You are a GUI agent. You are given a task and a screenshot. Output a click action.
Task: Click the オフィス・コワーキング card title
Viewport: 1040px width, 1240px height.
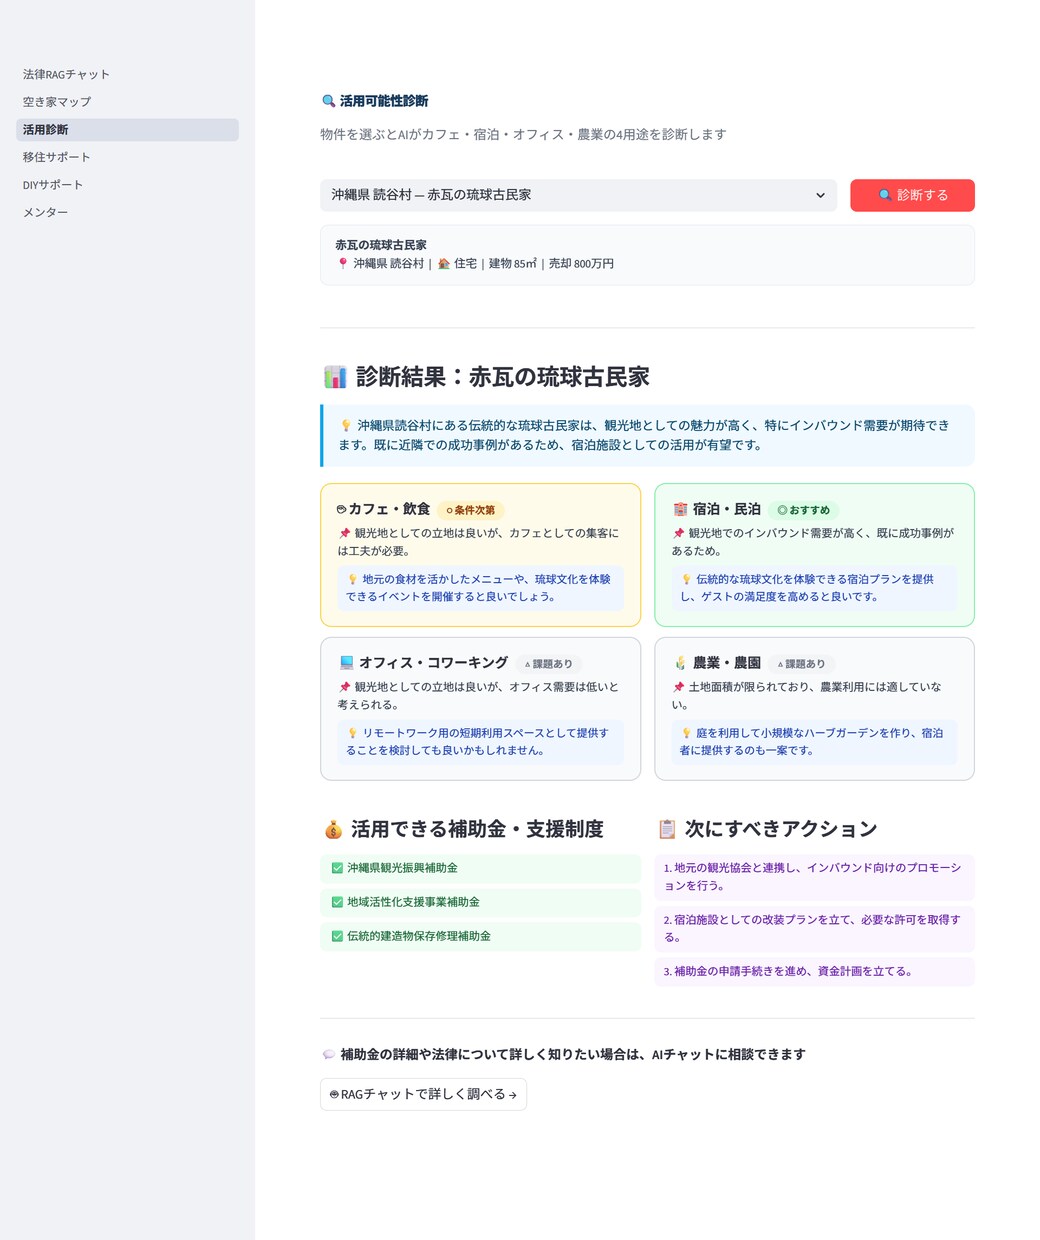[433, 663]
